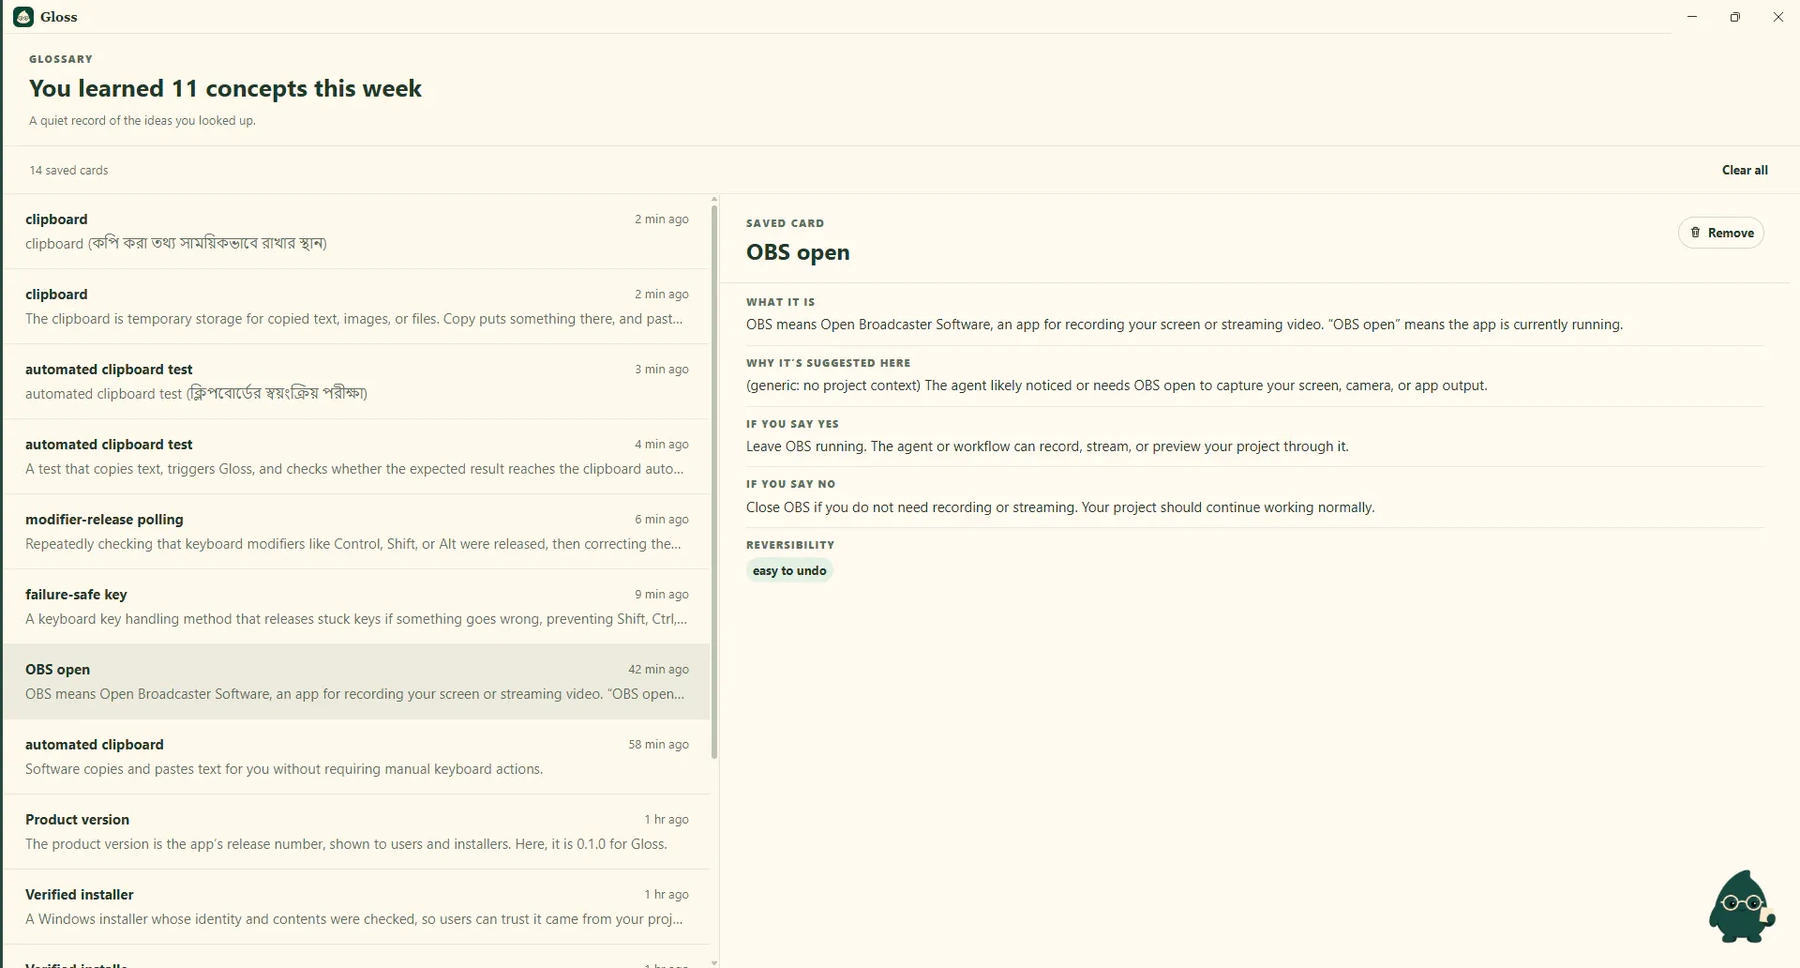The width and height of the screenshot is (1800, 968).
Task: Click the "IF YOU SAY NO" section label
Action: pos(791,484)
